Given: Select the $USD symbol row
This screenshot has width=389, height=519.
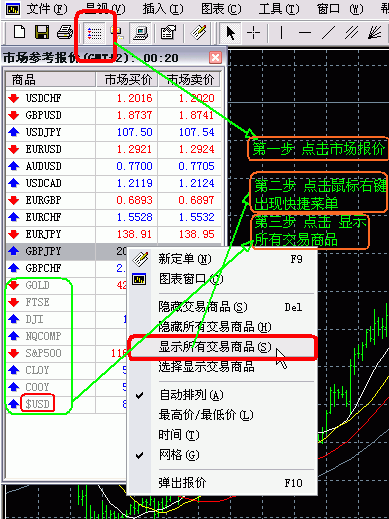Looking at the screenshot, I should [x=67, y=404].
